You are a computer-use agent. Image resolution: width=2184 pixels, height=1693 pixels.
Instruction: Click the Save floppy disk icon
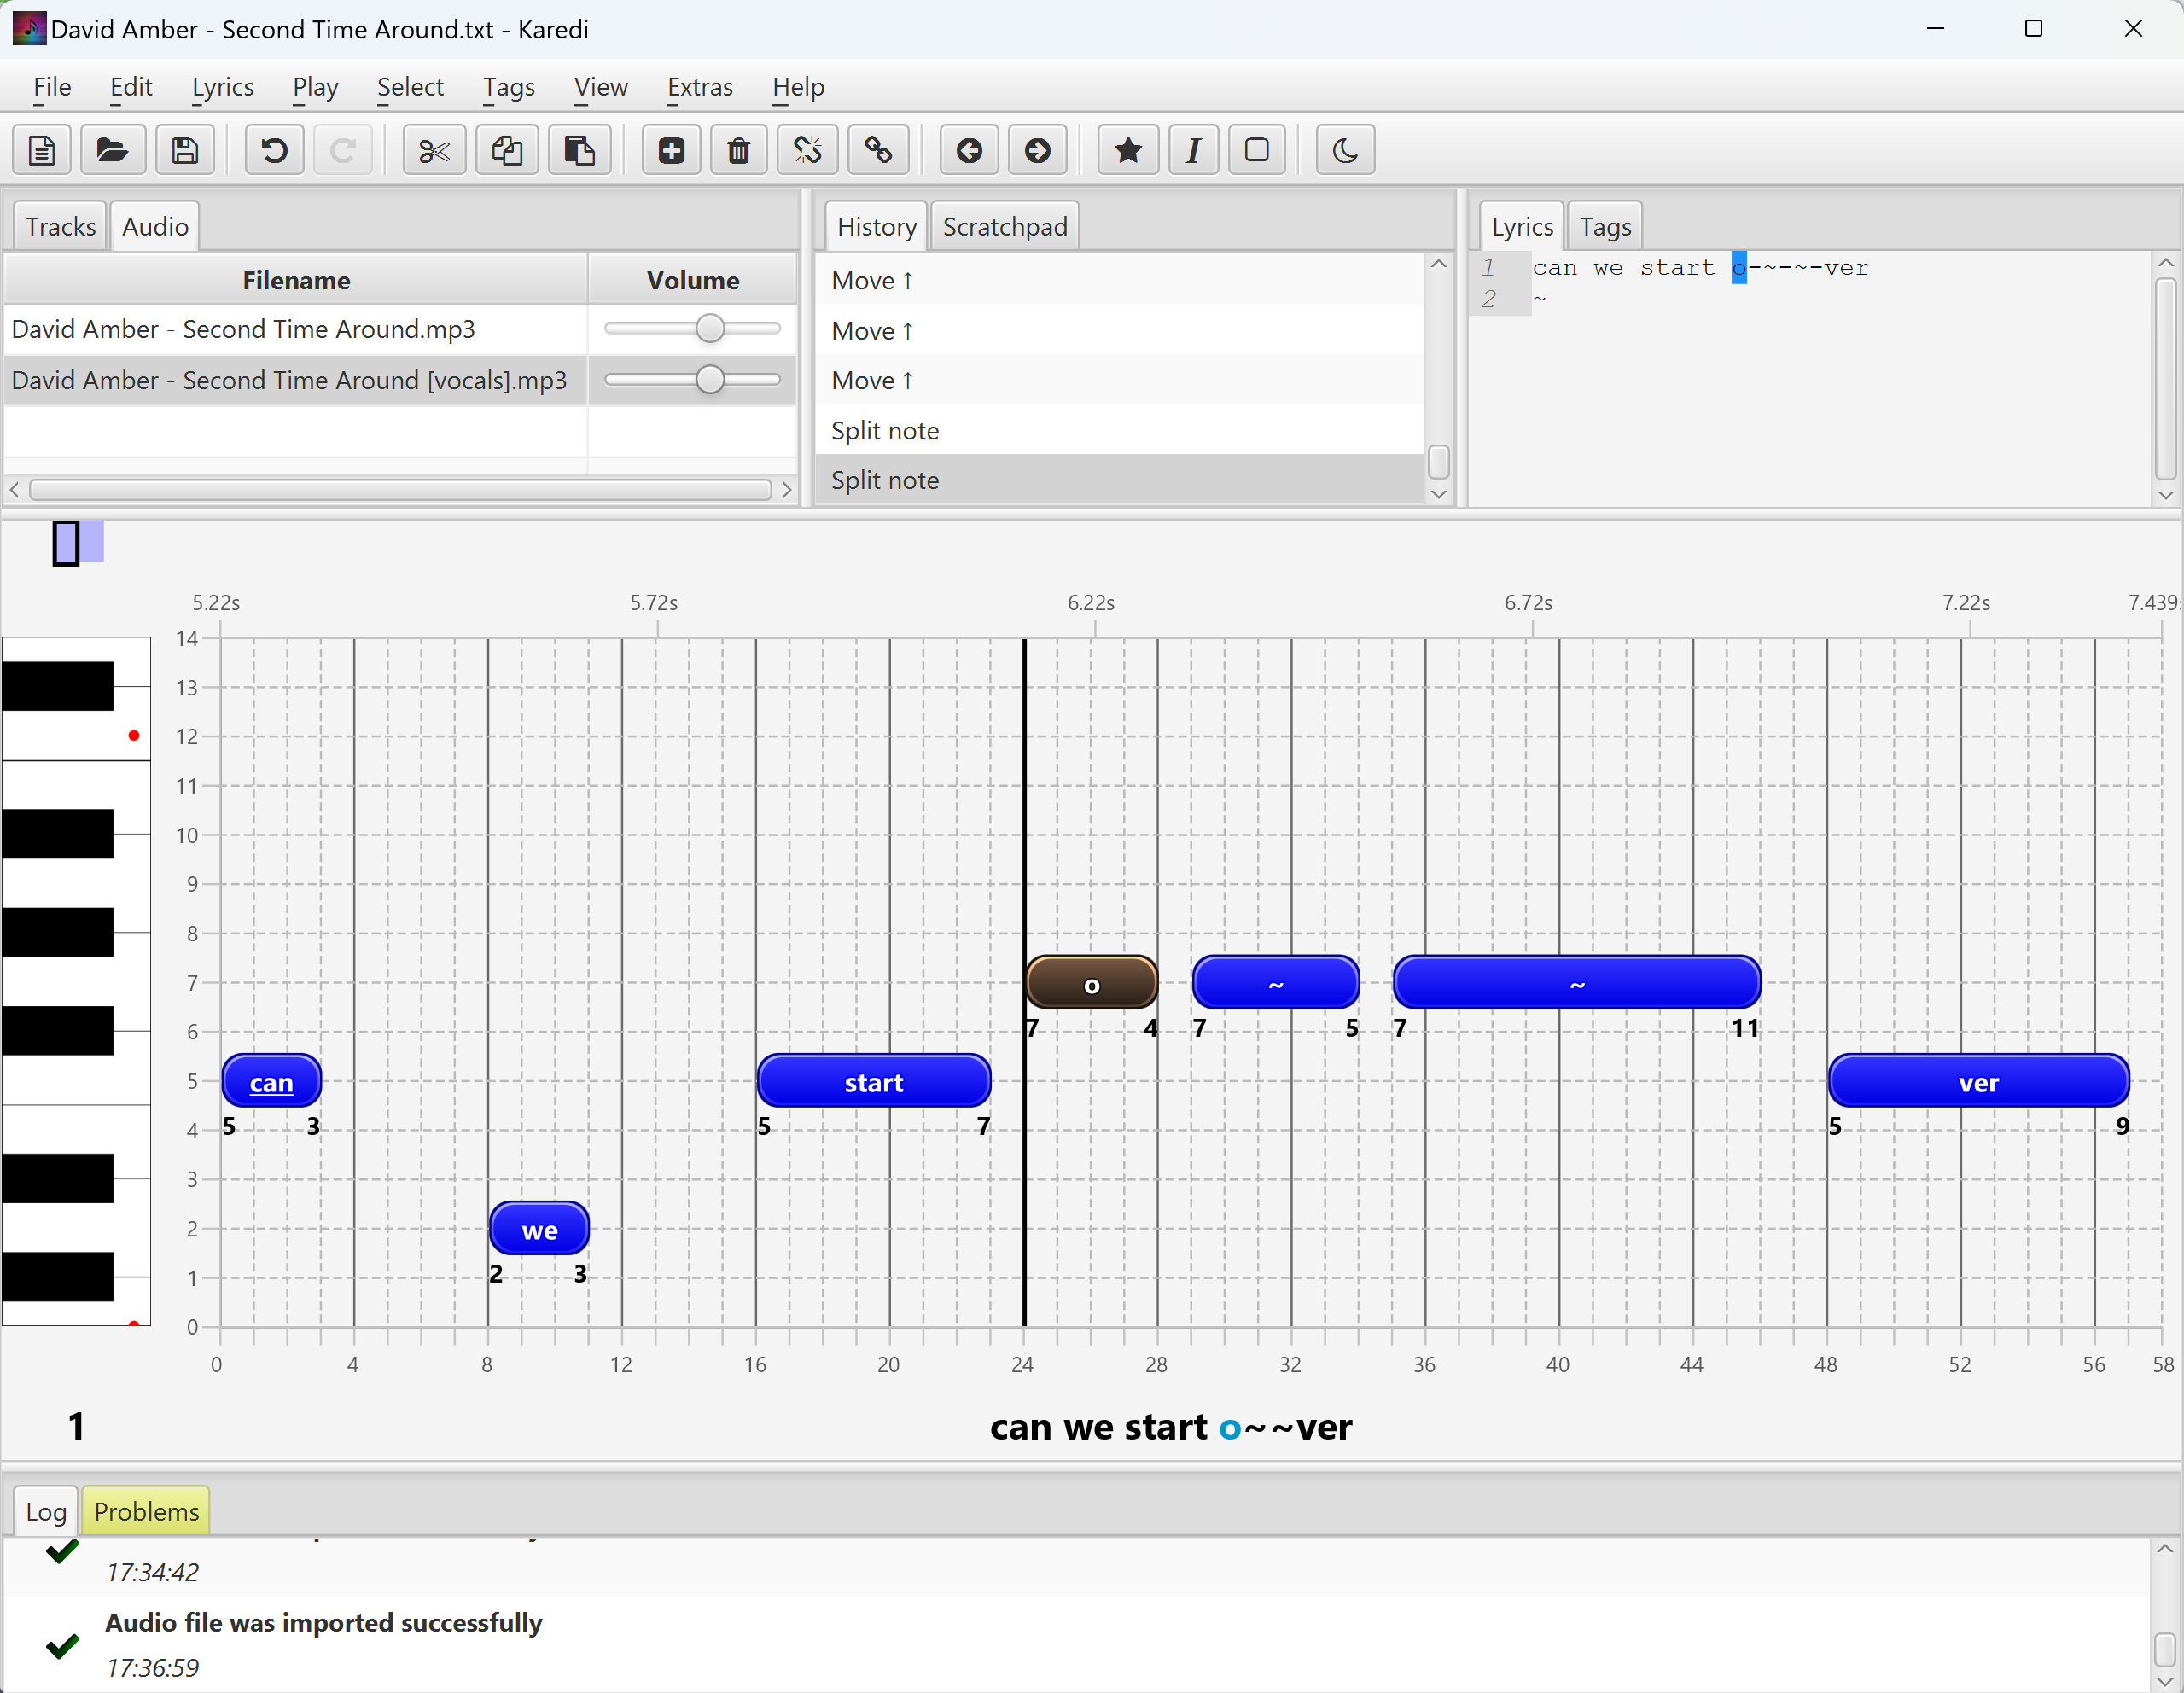coord(185,151)
